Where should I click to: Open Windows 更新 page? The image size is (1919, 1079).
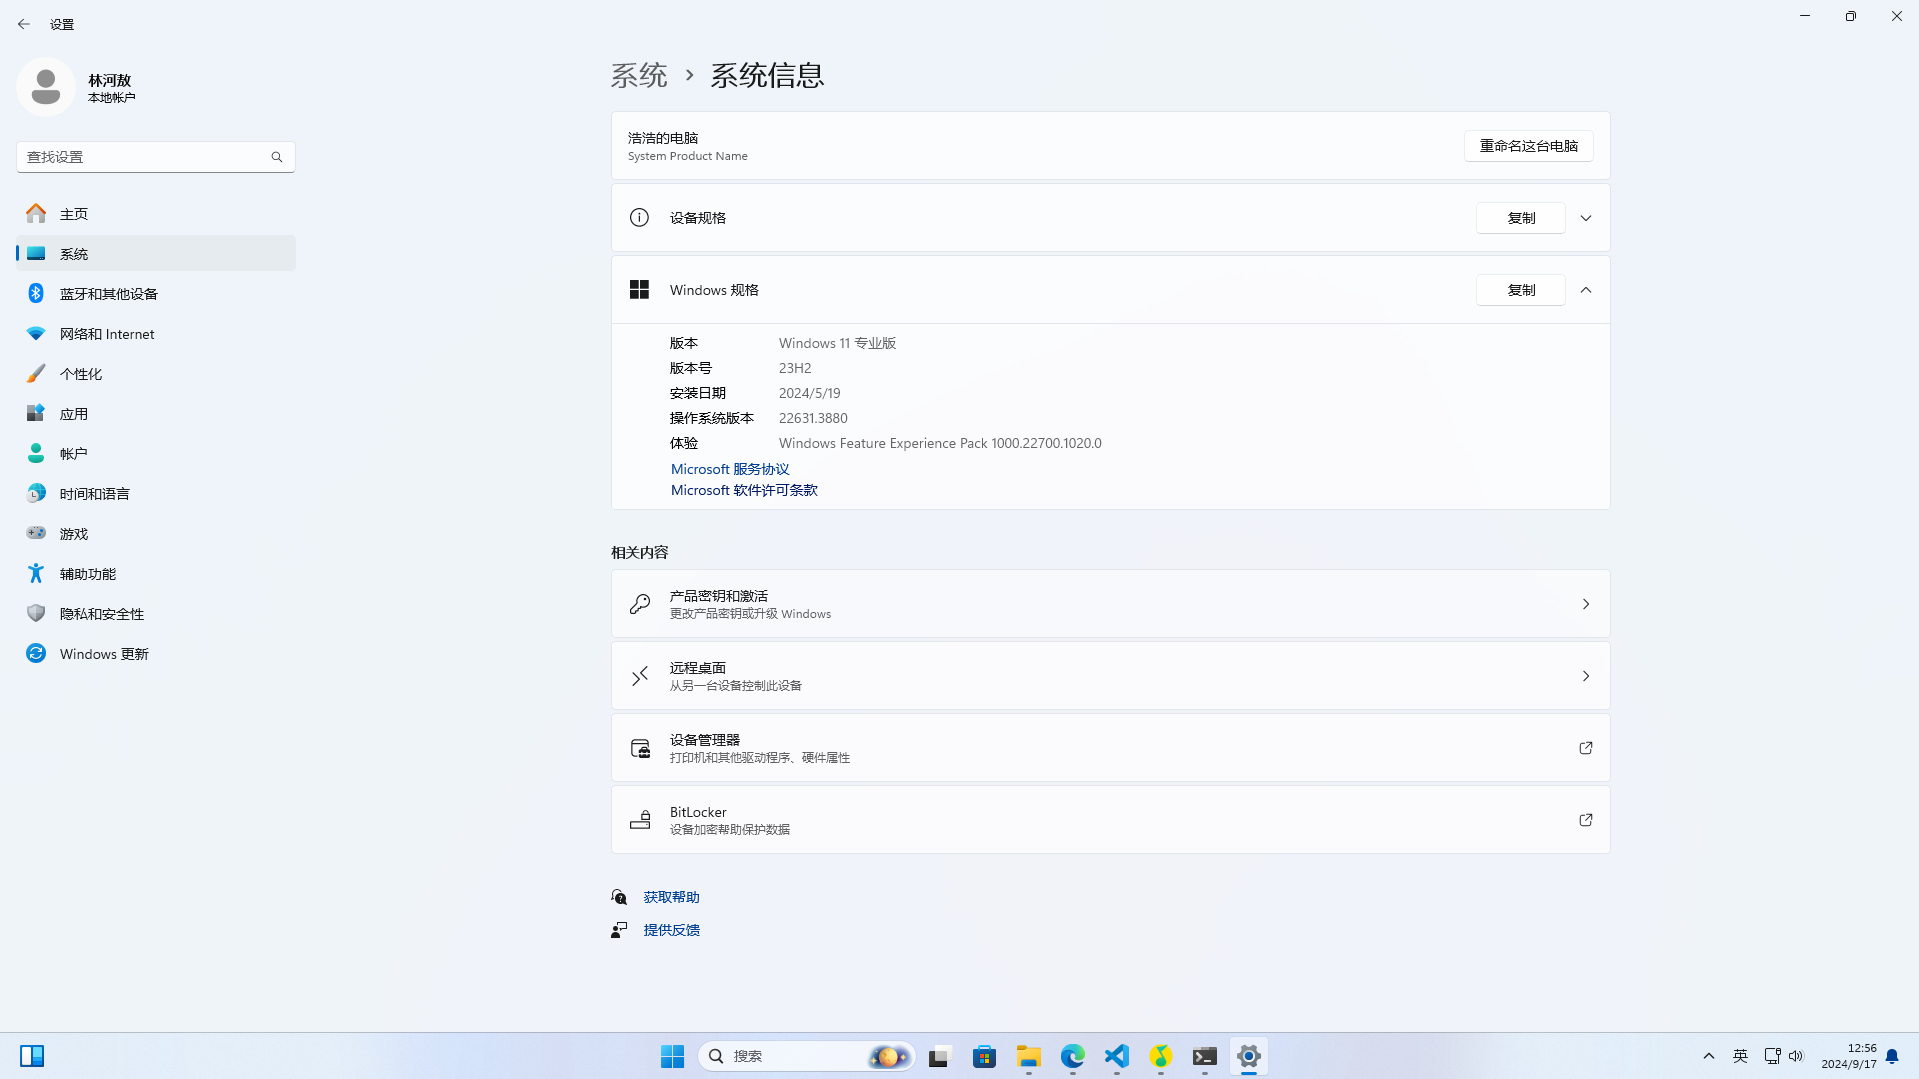coord(156,654)
